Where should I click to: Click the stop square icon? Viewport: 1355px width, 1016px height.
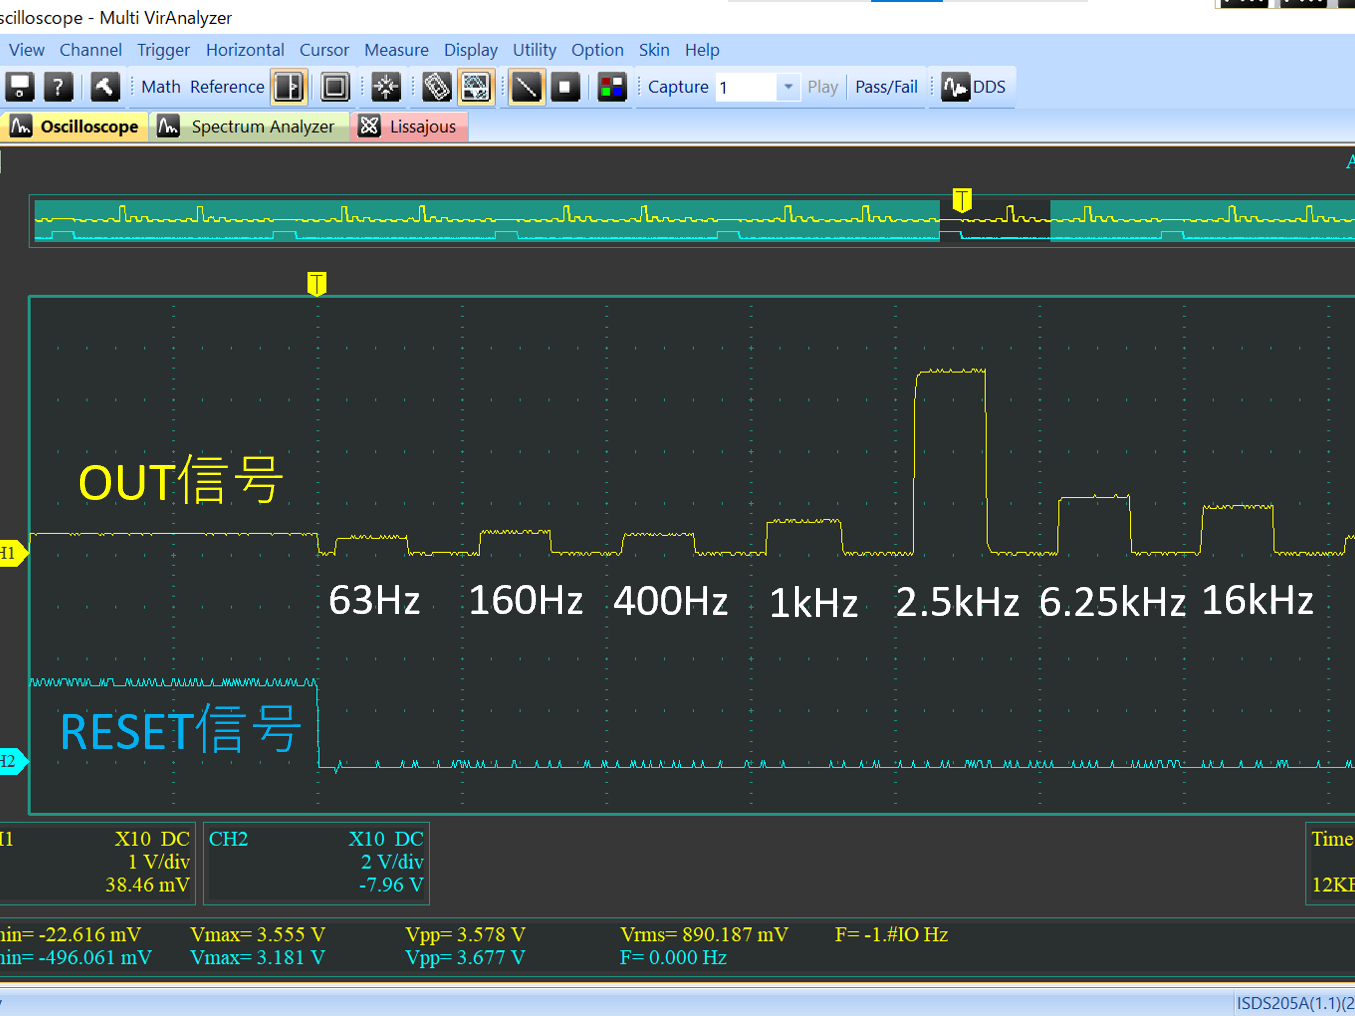tap(565, 87)
